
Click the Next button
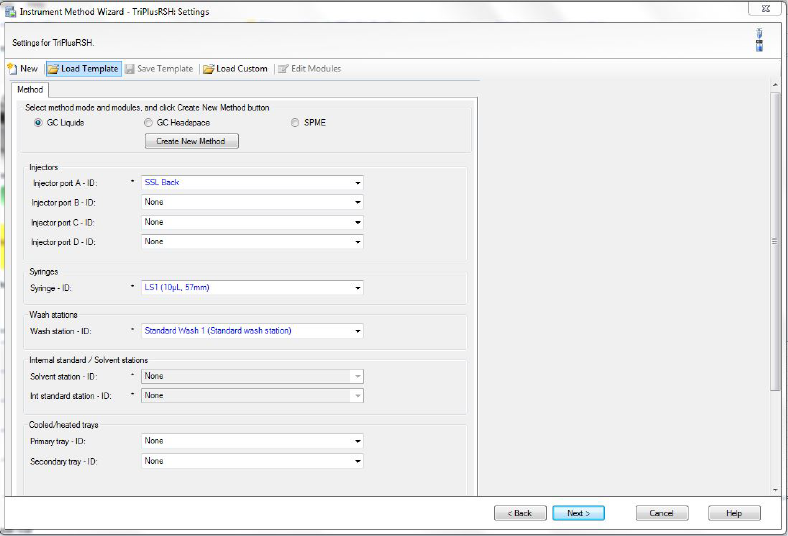578,513
